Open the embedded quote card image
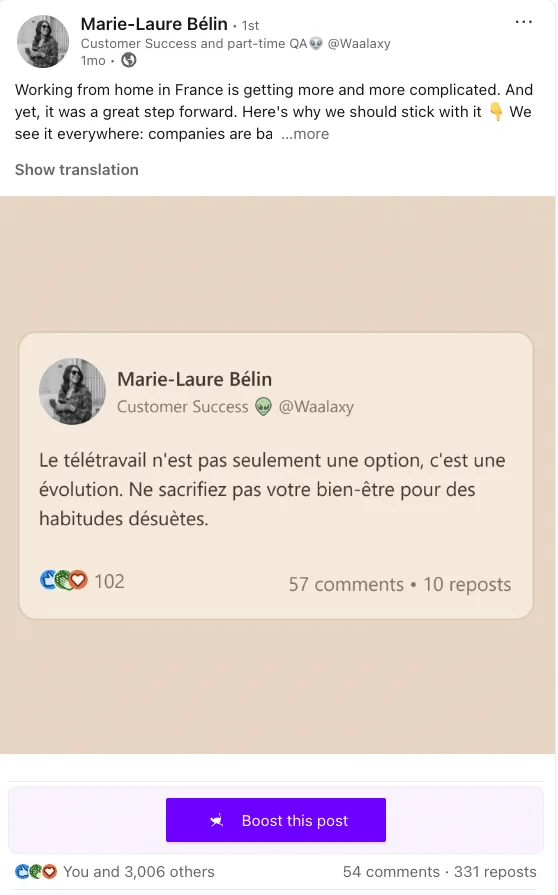The width and height of the screenshot is (558, 895). click(277, 475)
